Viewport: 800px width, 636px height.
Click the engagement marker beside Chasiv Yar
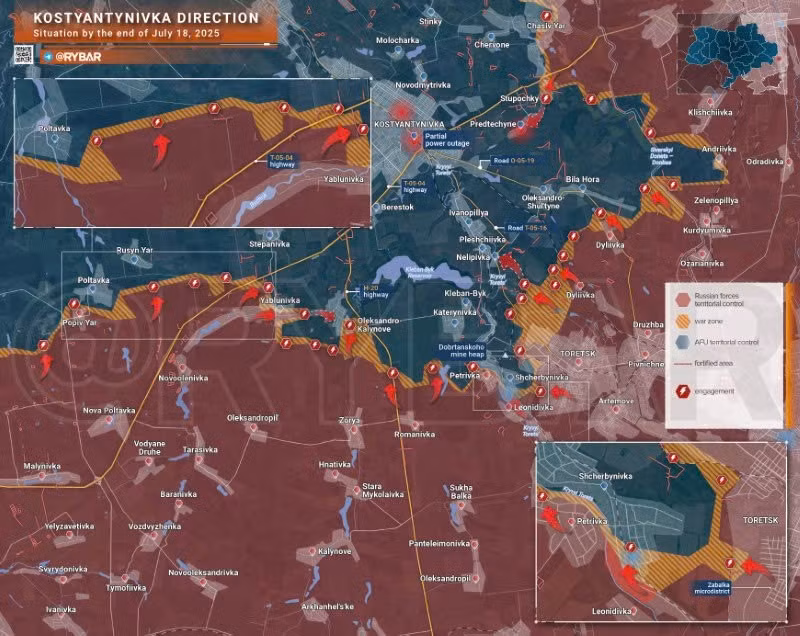coord(546,16)
